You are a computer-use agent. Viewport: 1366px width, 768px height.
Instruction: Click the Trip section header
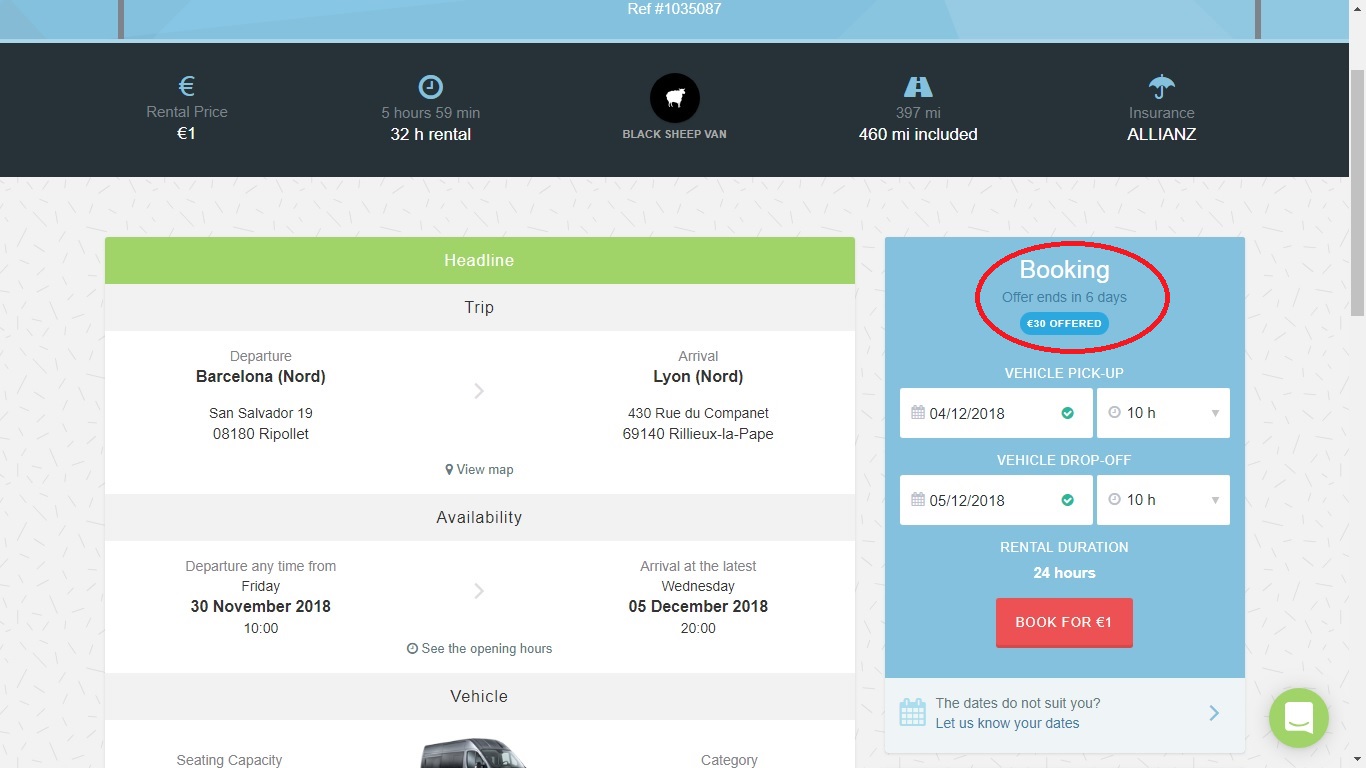click(x=480, y=307)
